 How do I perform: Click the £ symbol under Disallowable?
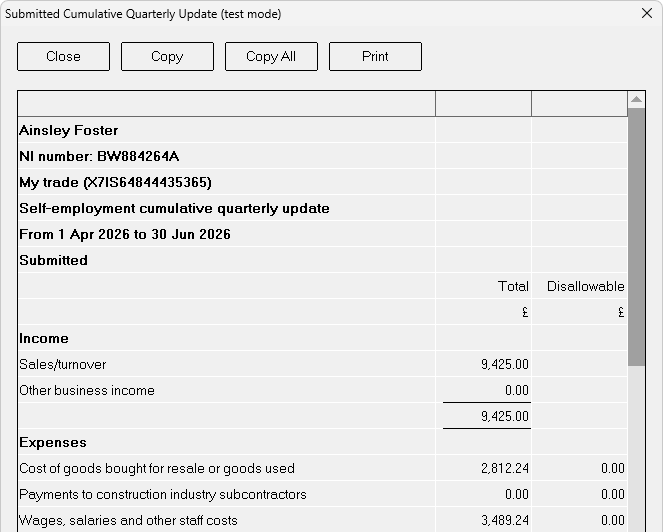click(621, 313)
